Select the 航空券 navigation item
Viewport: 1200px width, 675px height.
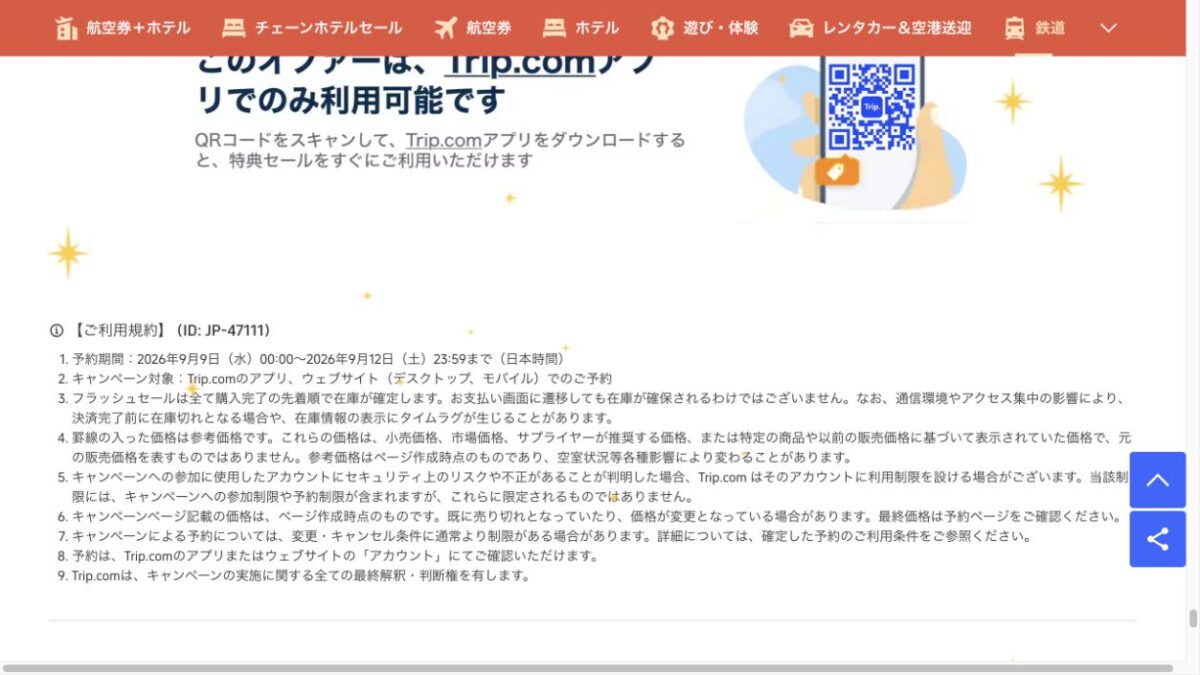(473, 28)
